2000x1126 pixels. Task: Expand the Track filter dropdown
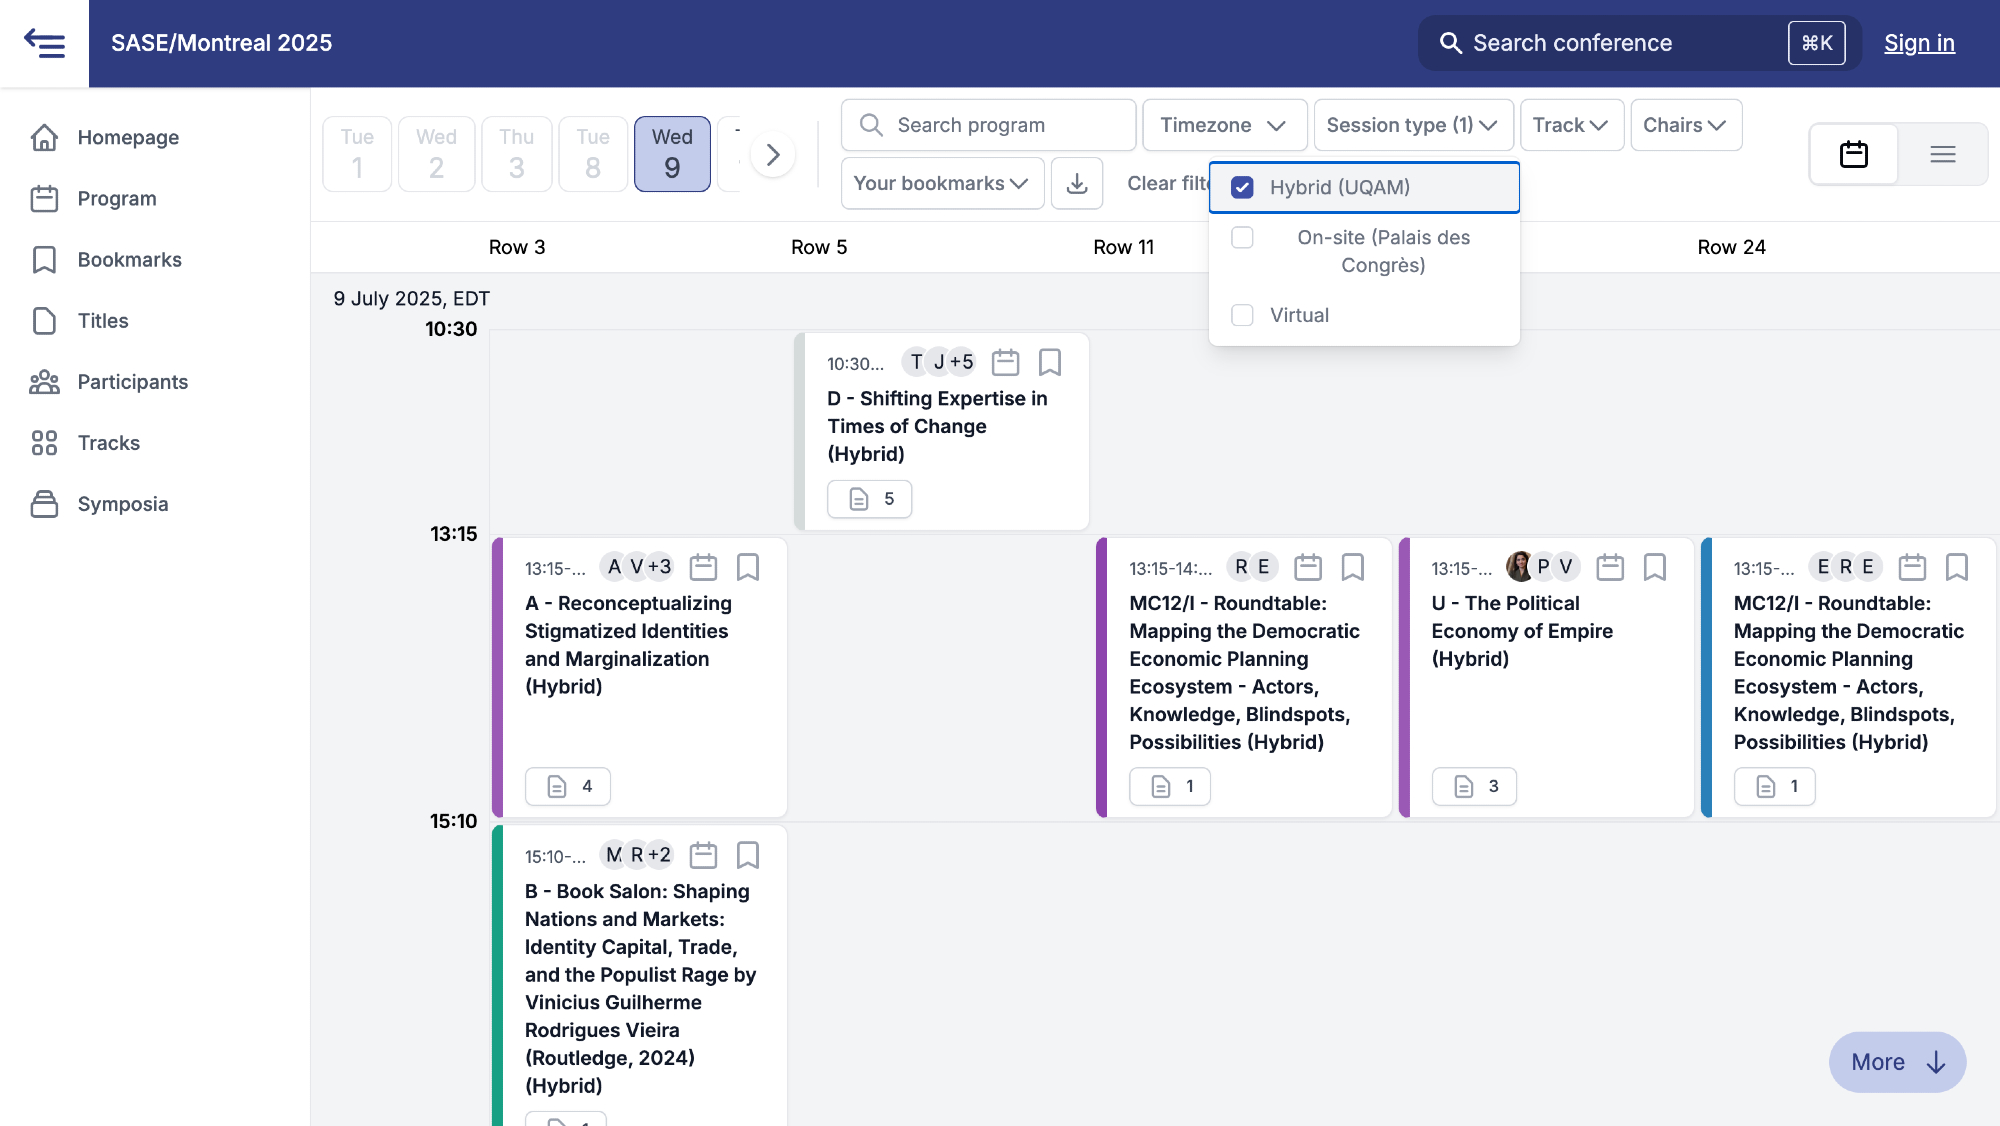point(1570,125)
